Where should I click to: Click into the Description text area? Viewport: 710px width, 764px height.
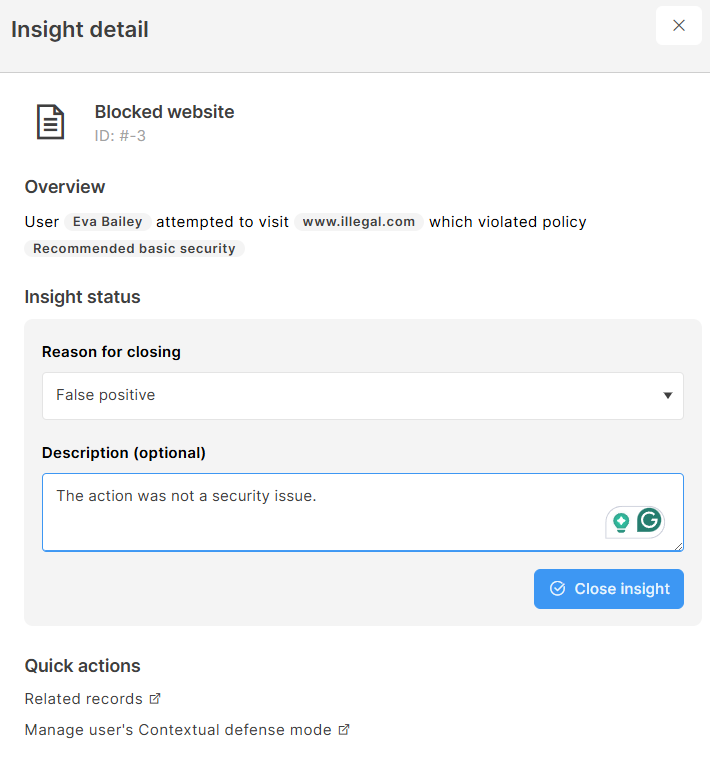[x=363, y=512]
